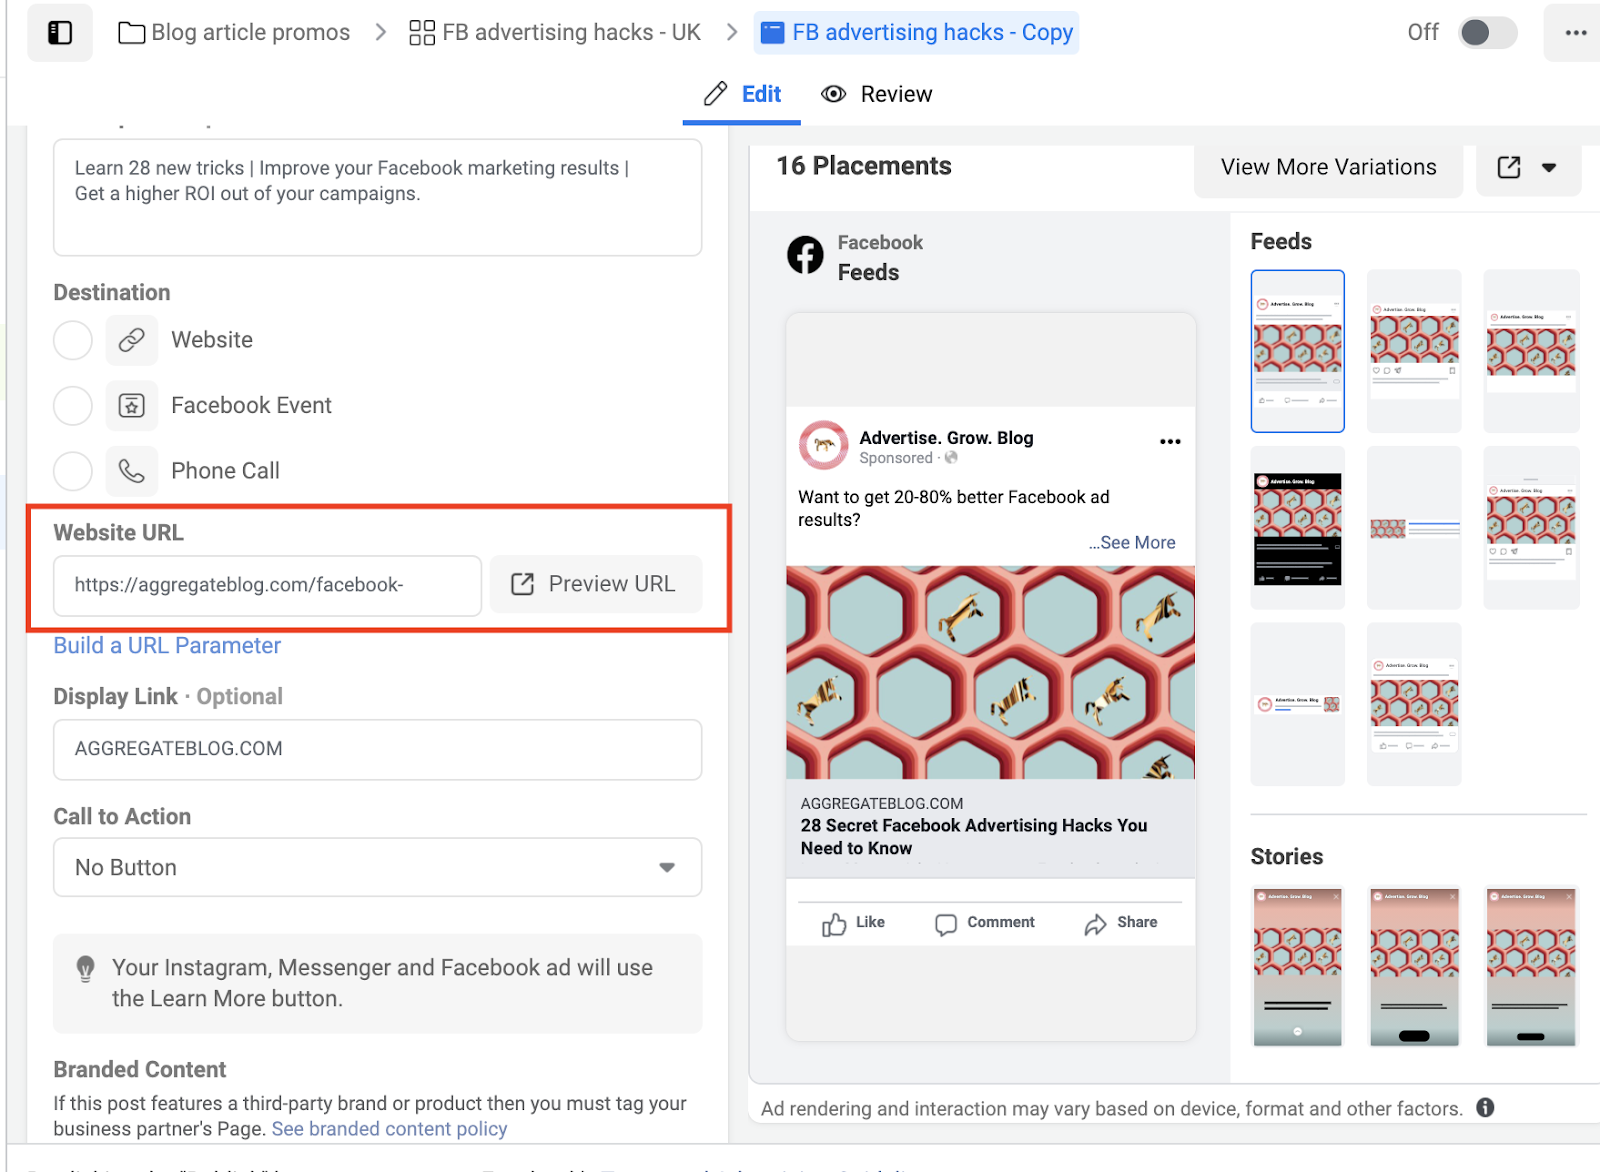Select the Website destination radio button
Image resolution: width=1600 pixels, height=1172 pixels.
tap(73, 340)
